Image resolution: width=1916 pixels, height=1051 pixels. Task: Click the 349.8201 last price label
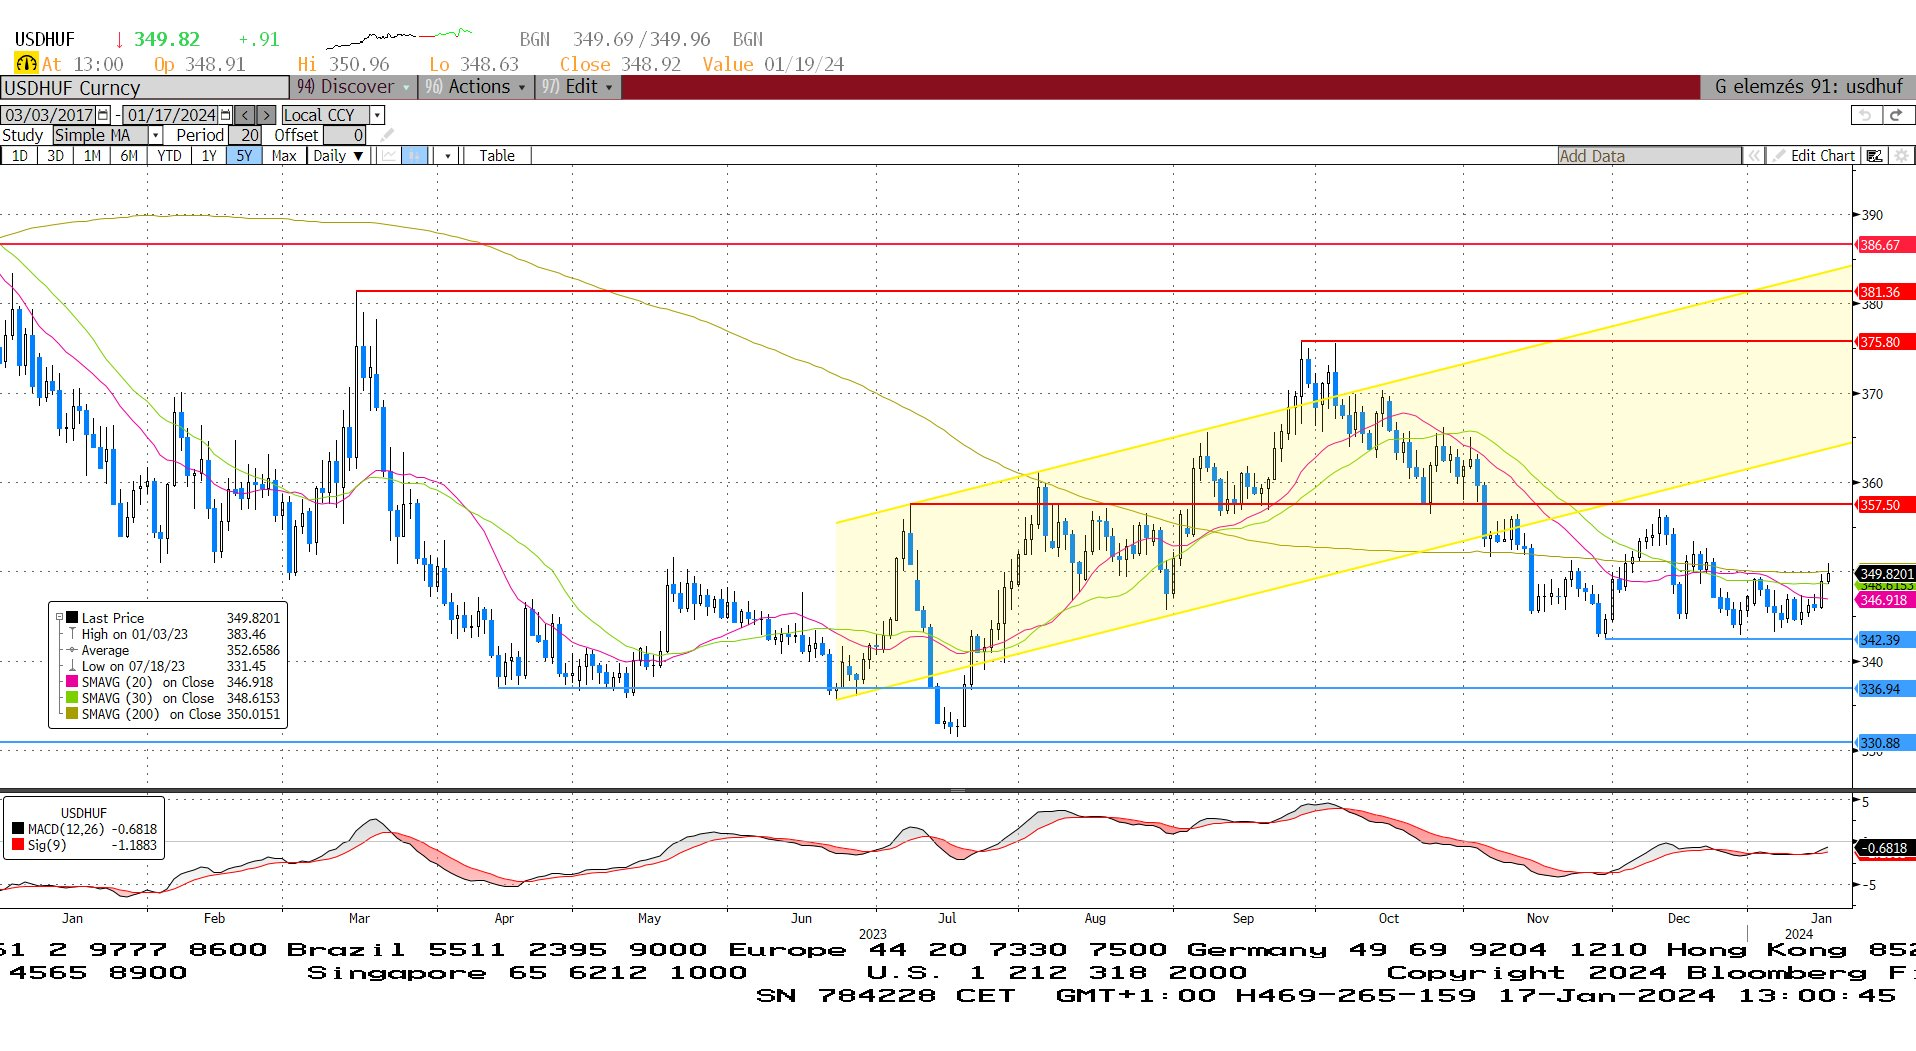[1886, 574]
